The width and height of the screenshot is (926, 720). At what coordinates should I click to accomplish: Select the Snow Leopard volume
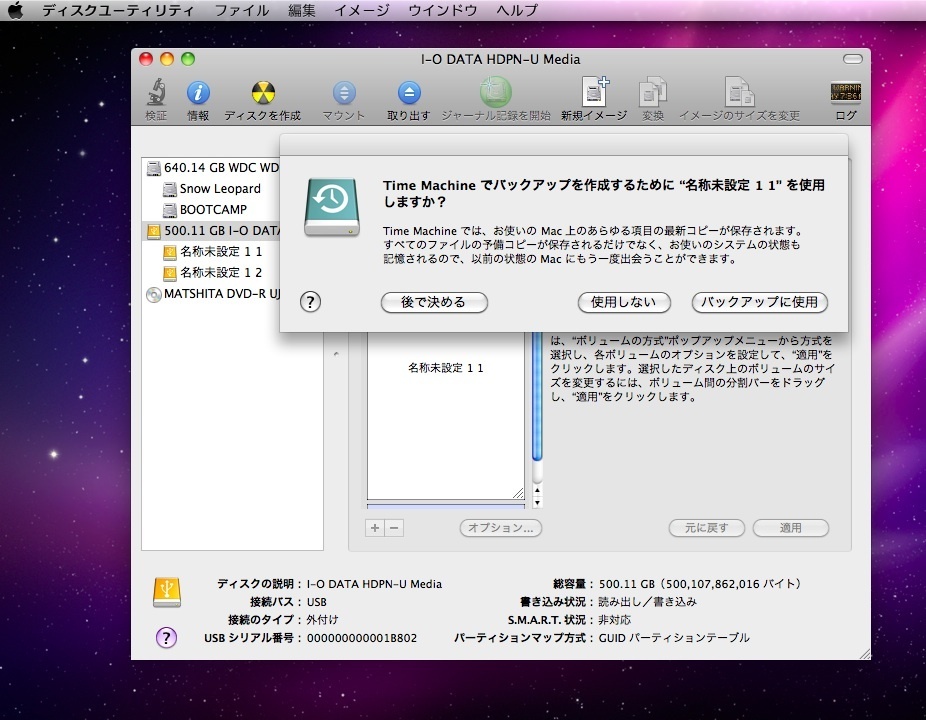(x=219, y=189)
